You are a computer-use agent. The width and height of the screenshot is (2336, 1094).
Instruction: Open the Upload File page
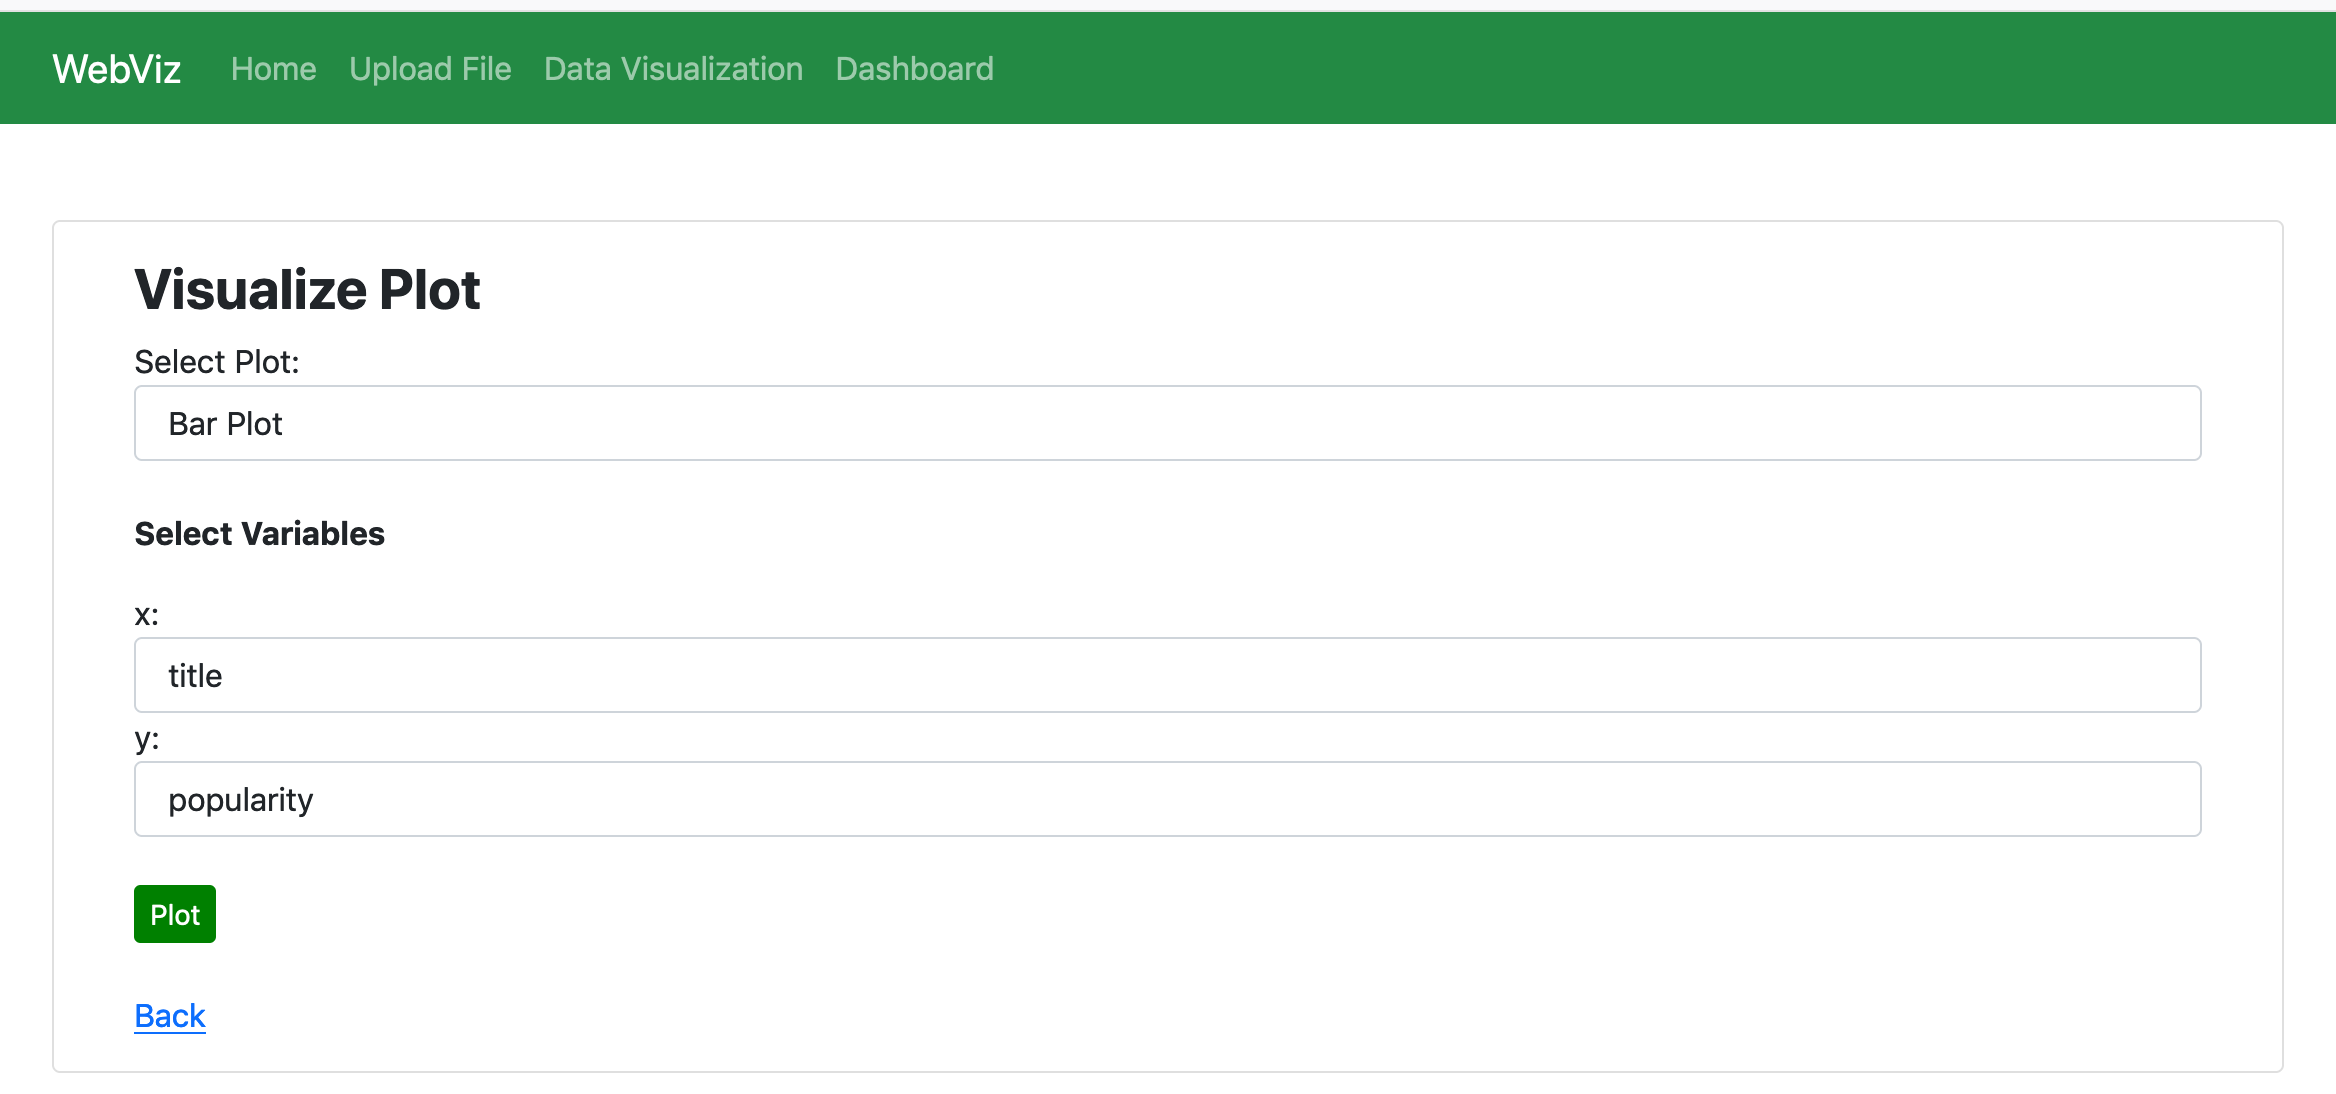pyautogui.click(x=430, y=69)
